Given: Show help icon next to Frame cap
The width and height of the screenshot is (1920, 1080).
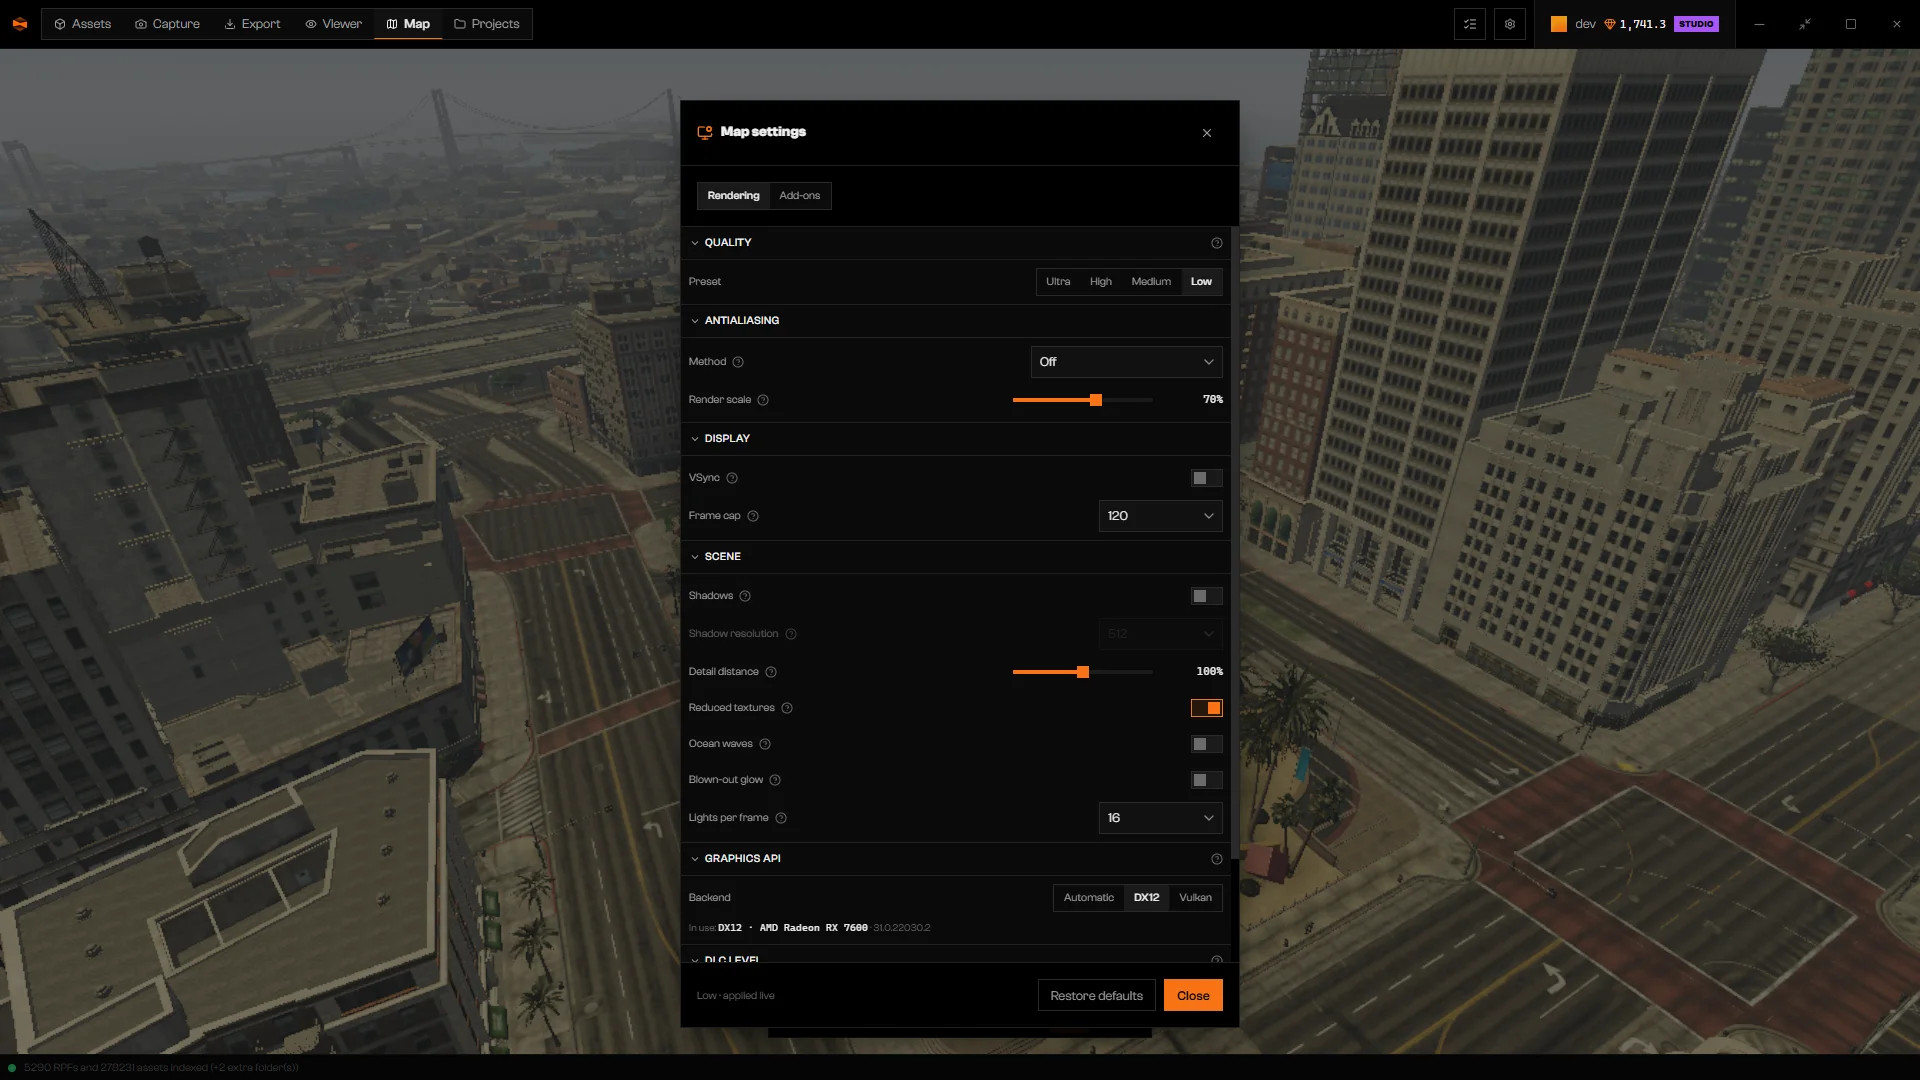Looking at the screenshot, I should pyautogui.click(x=753, y=516).
